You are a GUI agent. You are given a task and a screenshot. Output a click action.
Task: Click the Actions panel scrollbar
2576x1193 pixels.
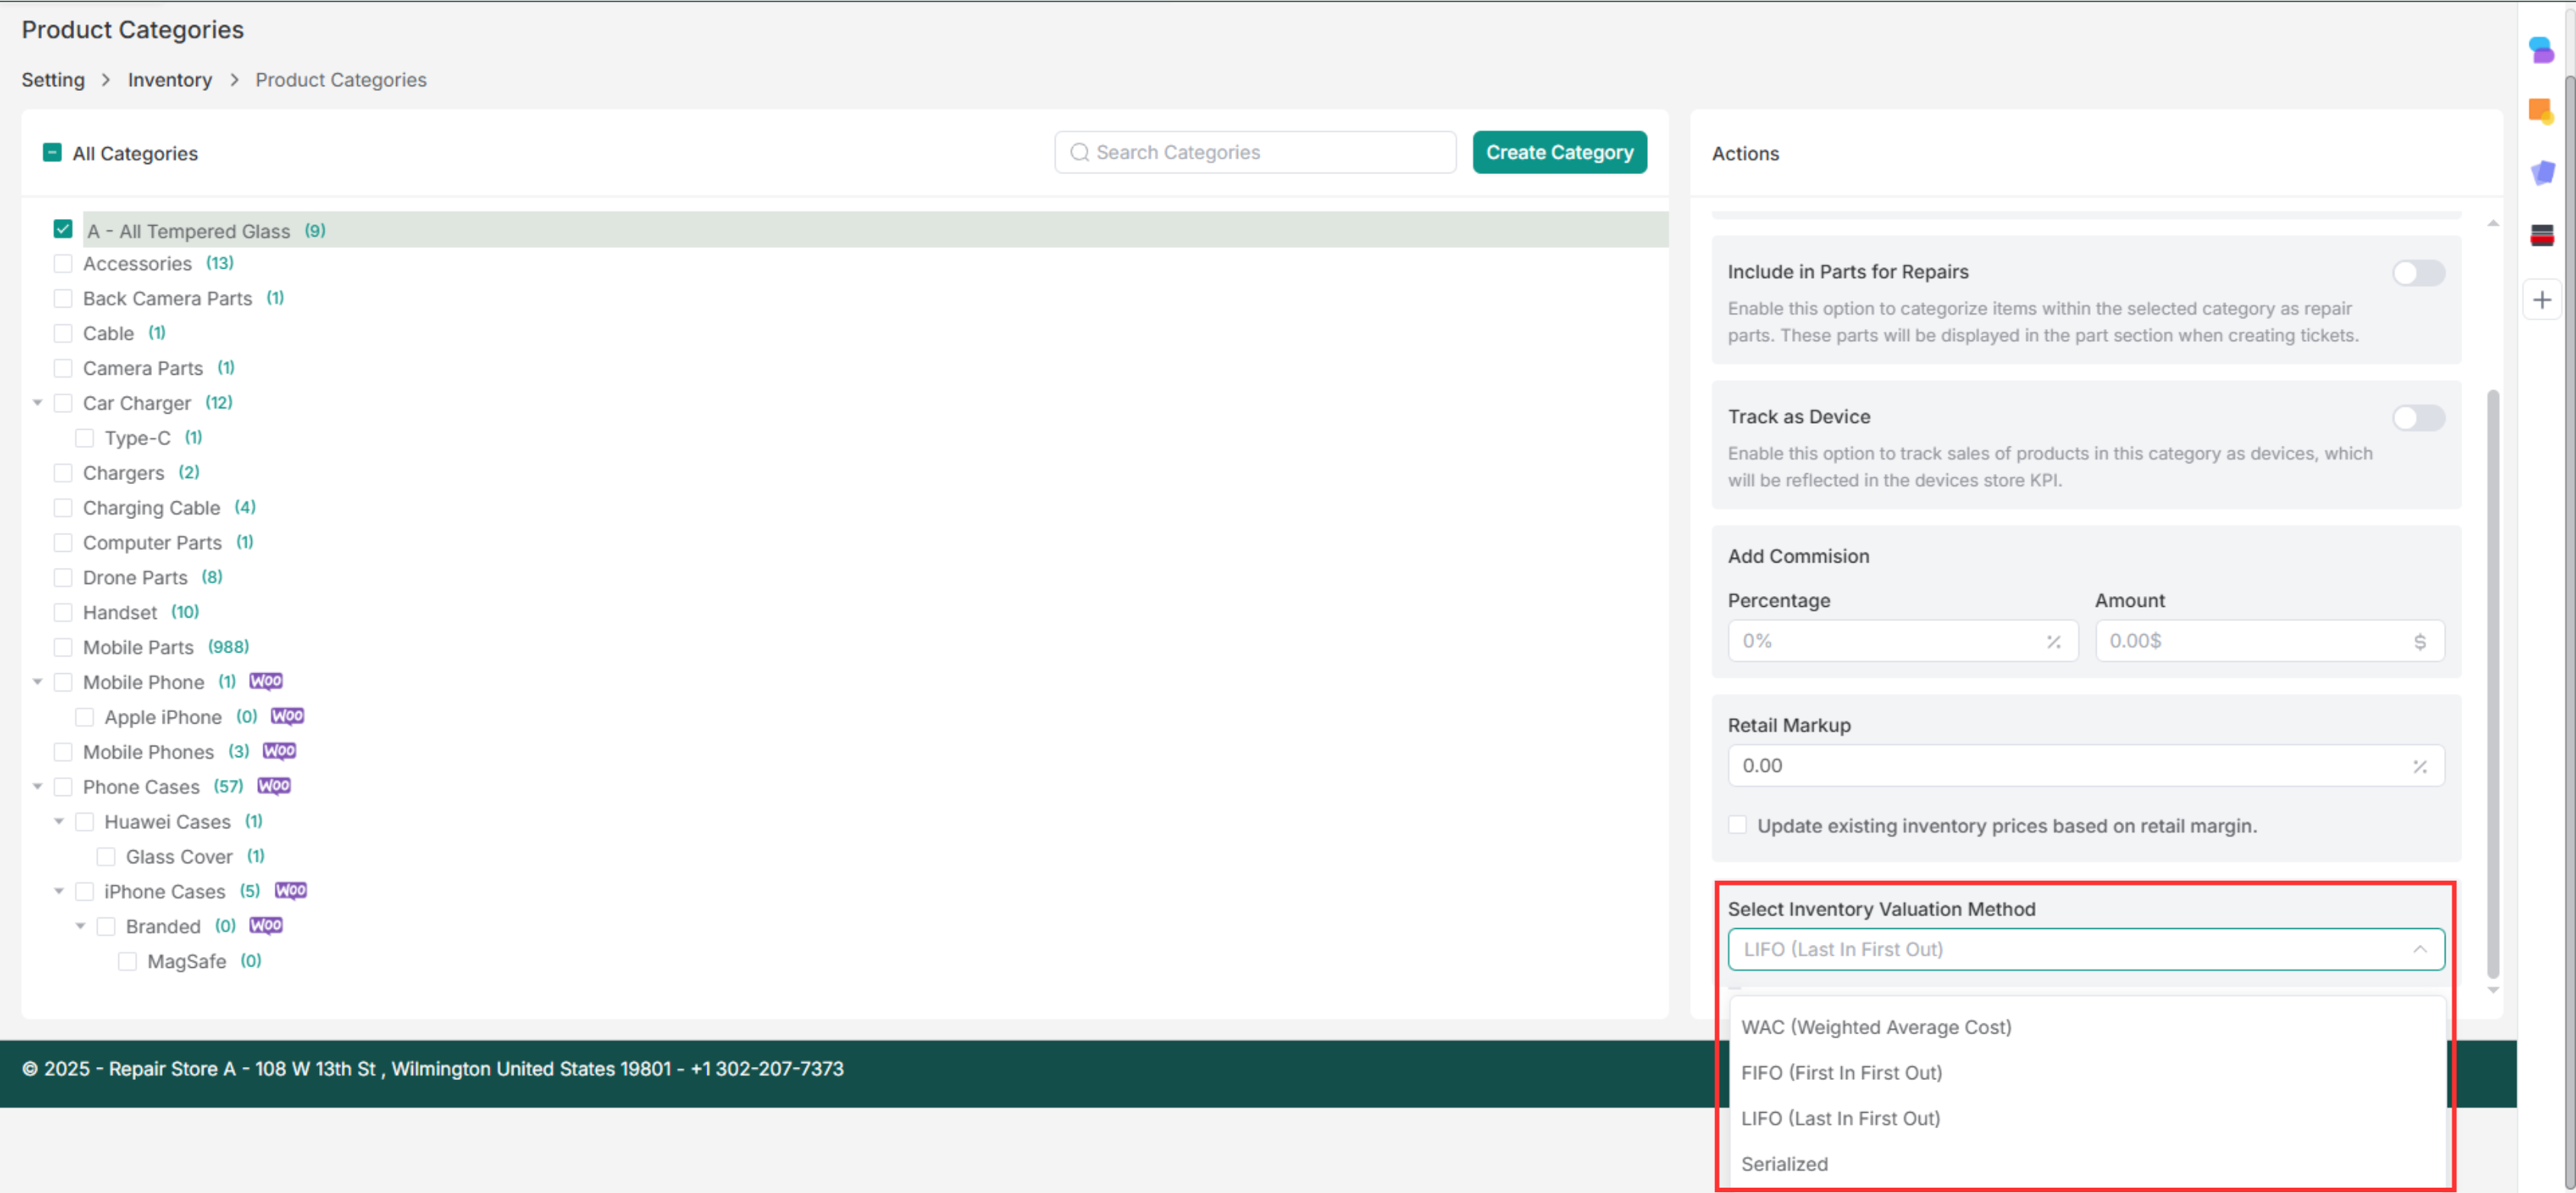(2493, 684)
